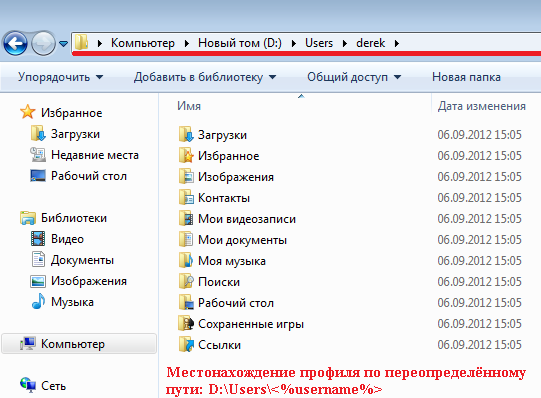The height and width of the screenshot is (398, 541).
Task: Go back with the blue Back arrow
Action: coord(15,43)
